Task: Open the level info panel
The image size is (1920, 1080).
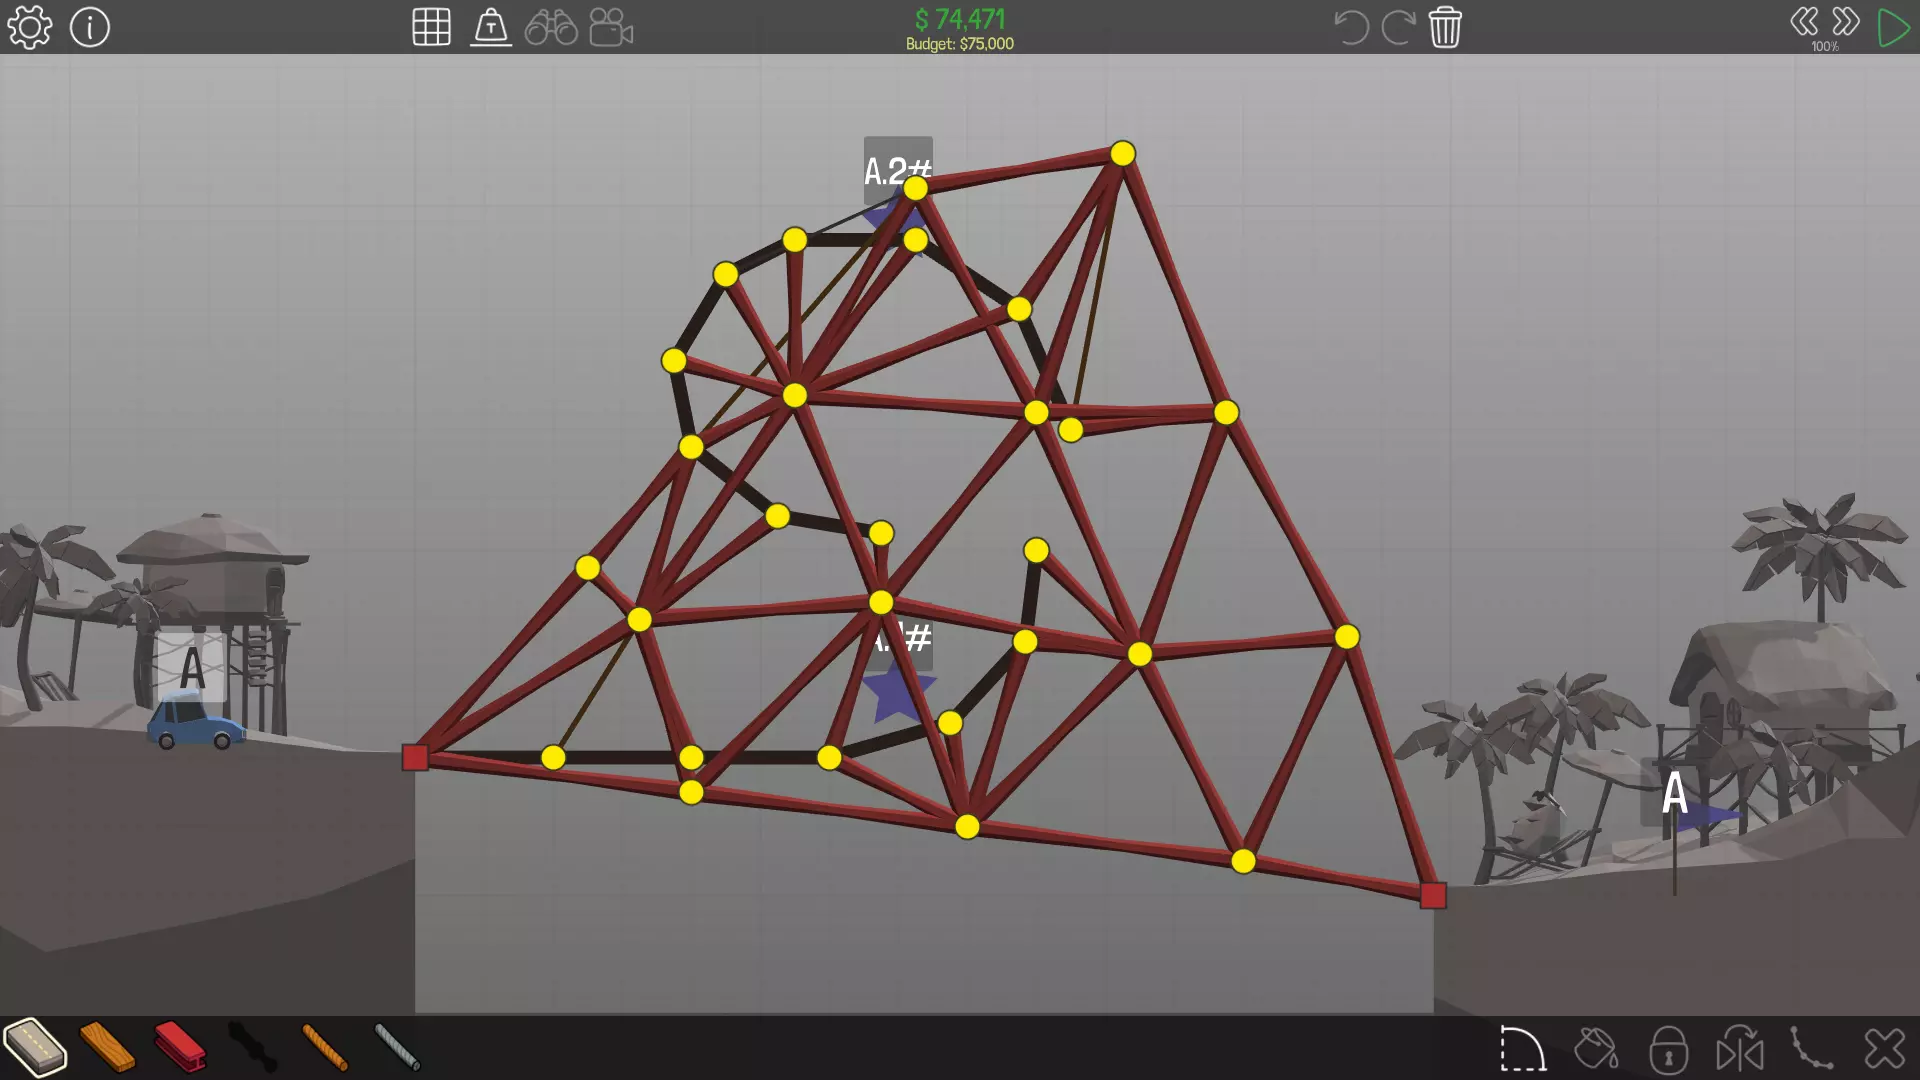Action: point(90,27)
